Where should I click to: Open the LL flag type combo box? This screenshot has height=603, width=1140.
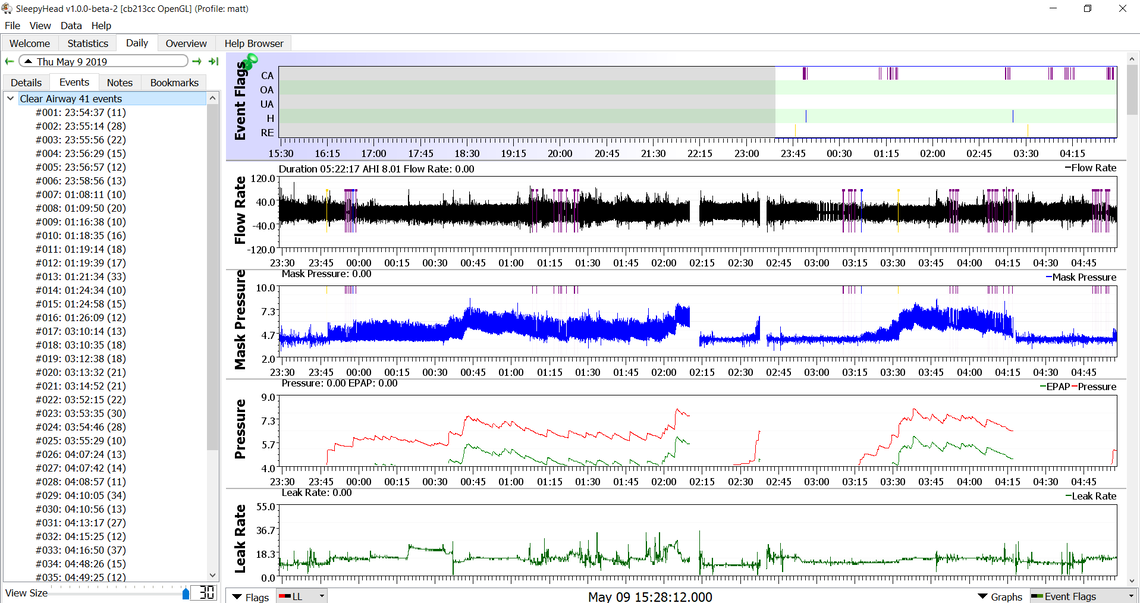[302, 596]
